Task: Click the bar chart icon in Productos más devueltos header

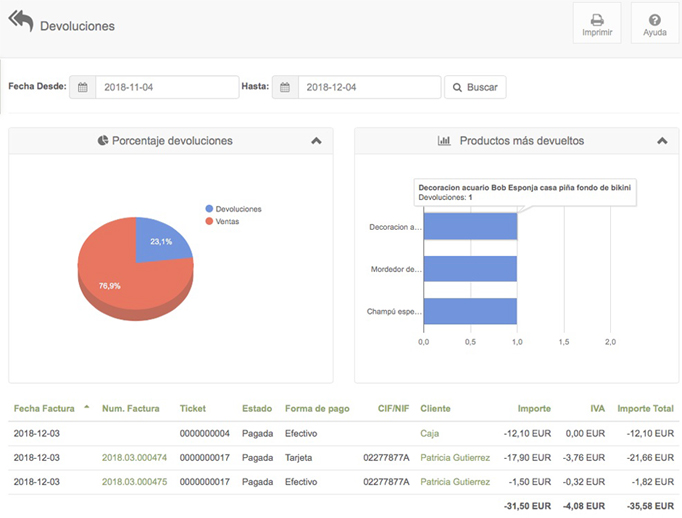Action: click(x=444, y=141)
